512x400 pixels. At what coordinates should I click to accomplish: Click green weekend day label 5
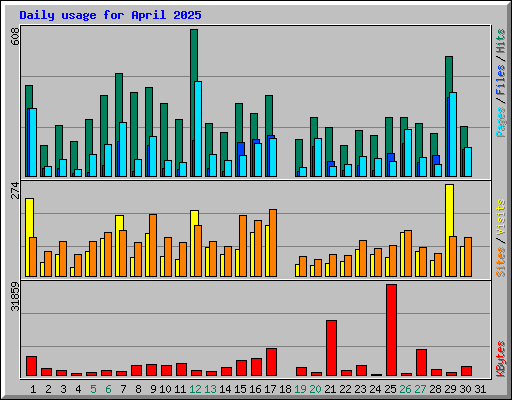(93, 389)
